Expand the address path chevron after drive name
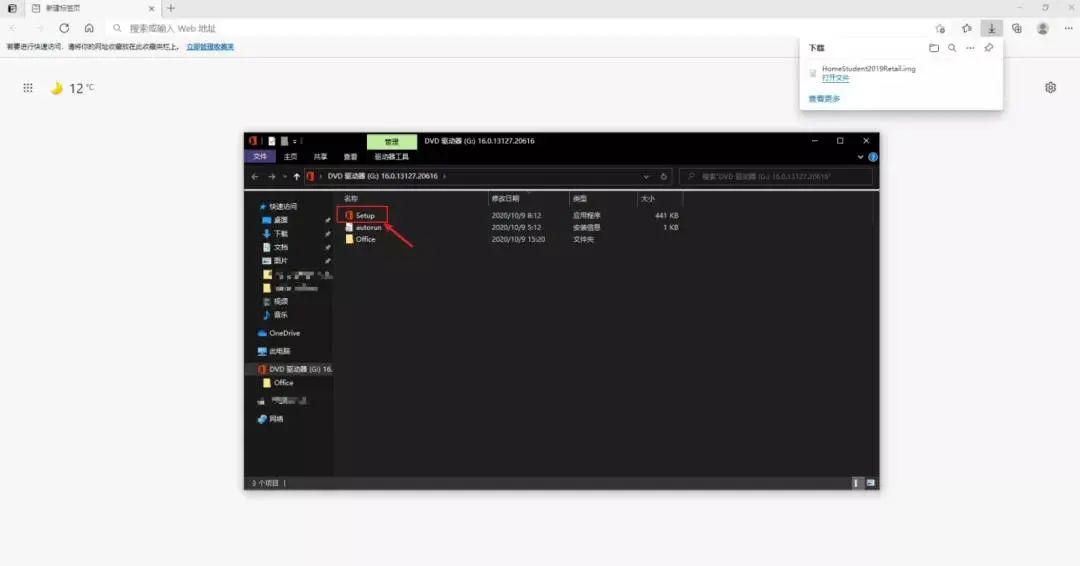This screenshot has height=566, width=1080. click(444, 176)
